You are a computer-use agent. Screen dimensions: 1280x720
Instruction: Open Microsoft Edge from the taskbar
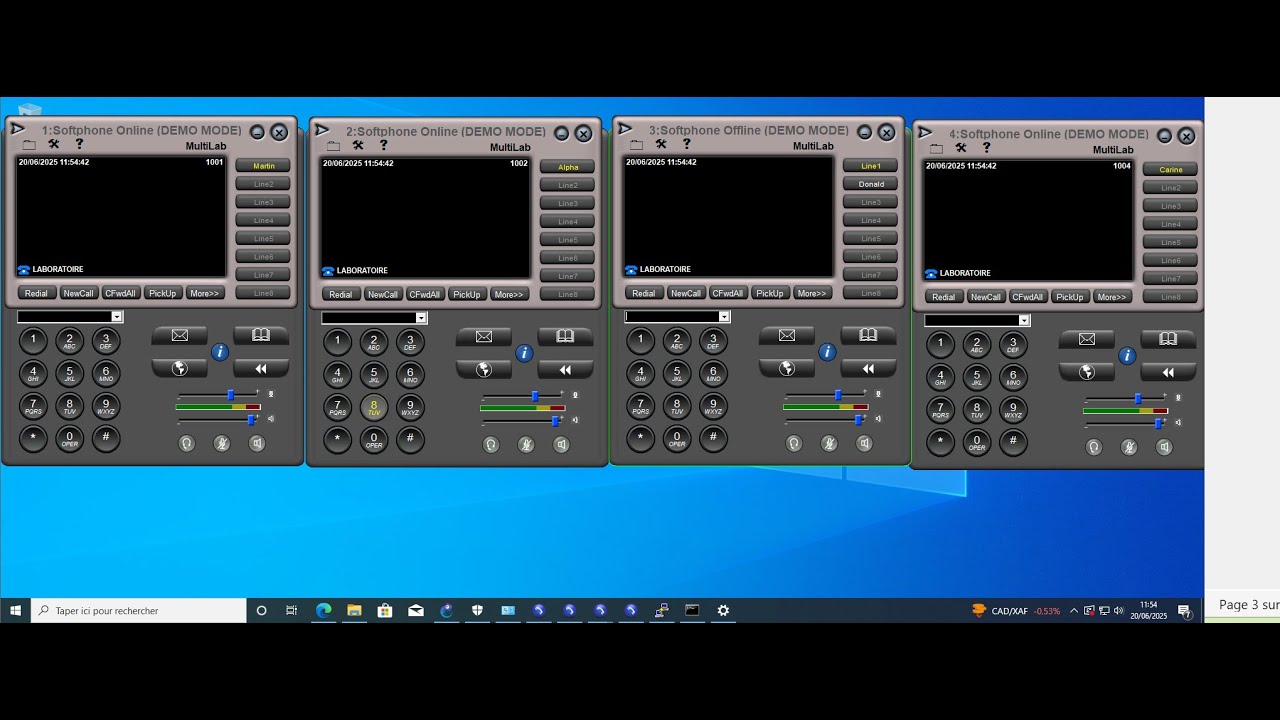[323, 610]
